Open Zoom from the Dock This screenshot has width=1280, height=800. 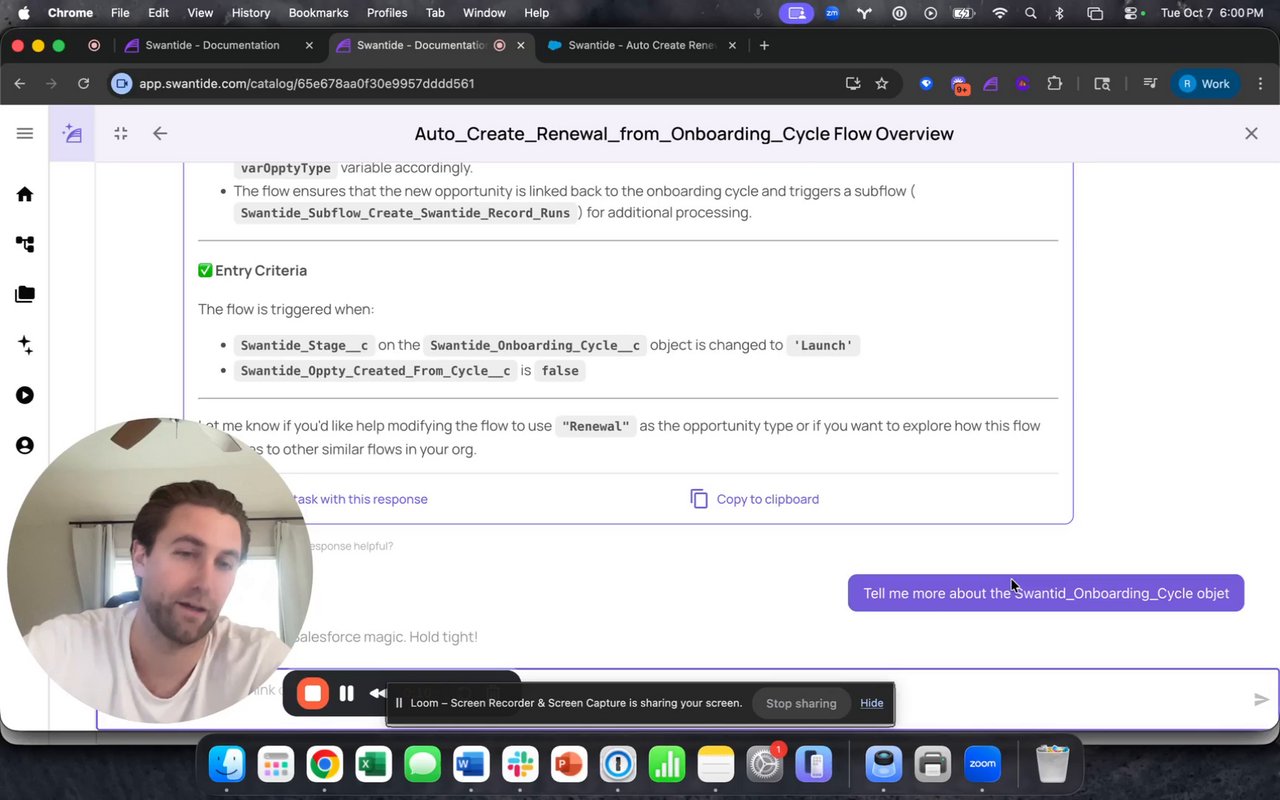point(982,765)
